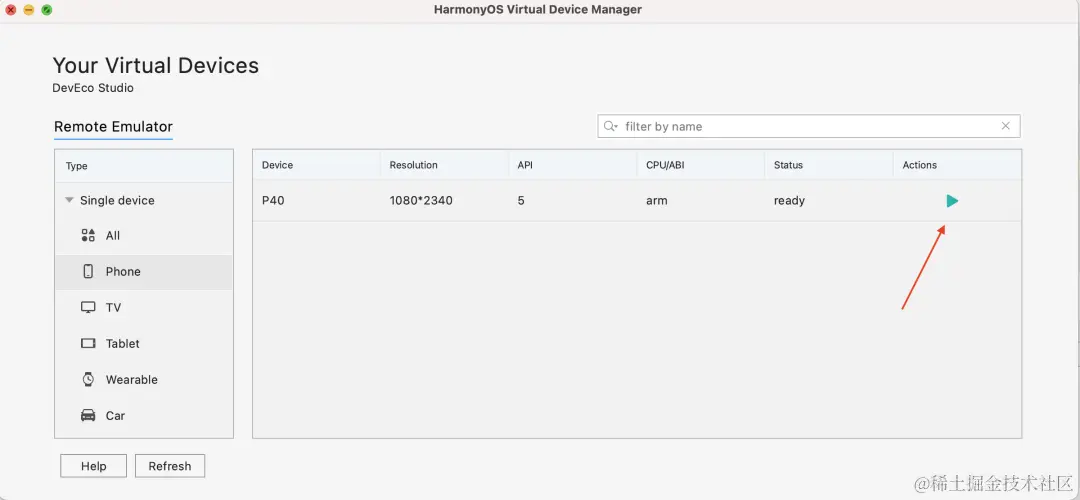
Task: Click the TV monitor icon
Action: [88, 307]
